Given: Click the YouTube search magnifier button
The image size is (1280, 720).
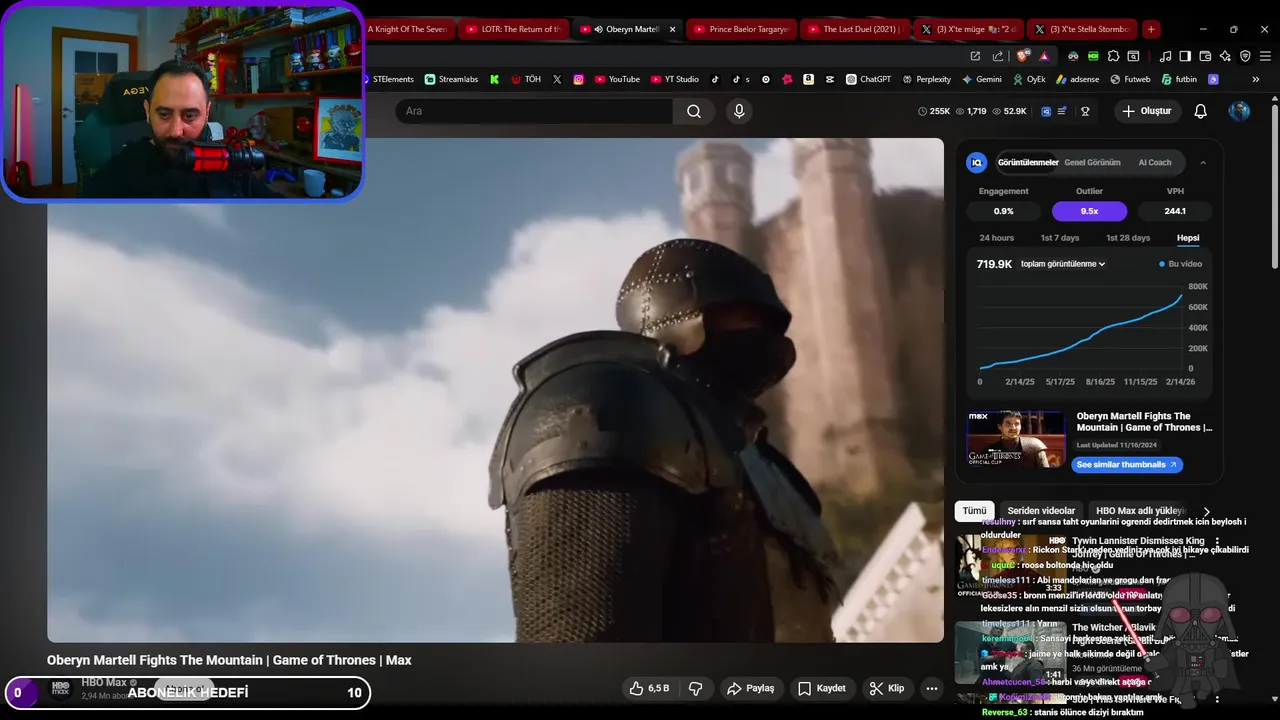Looking at the screenshot, I should coord(694,111).
